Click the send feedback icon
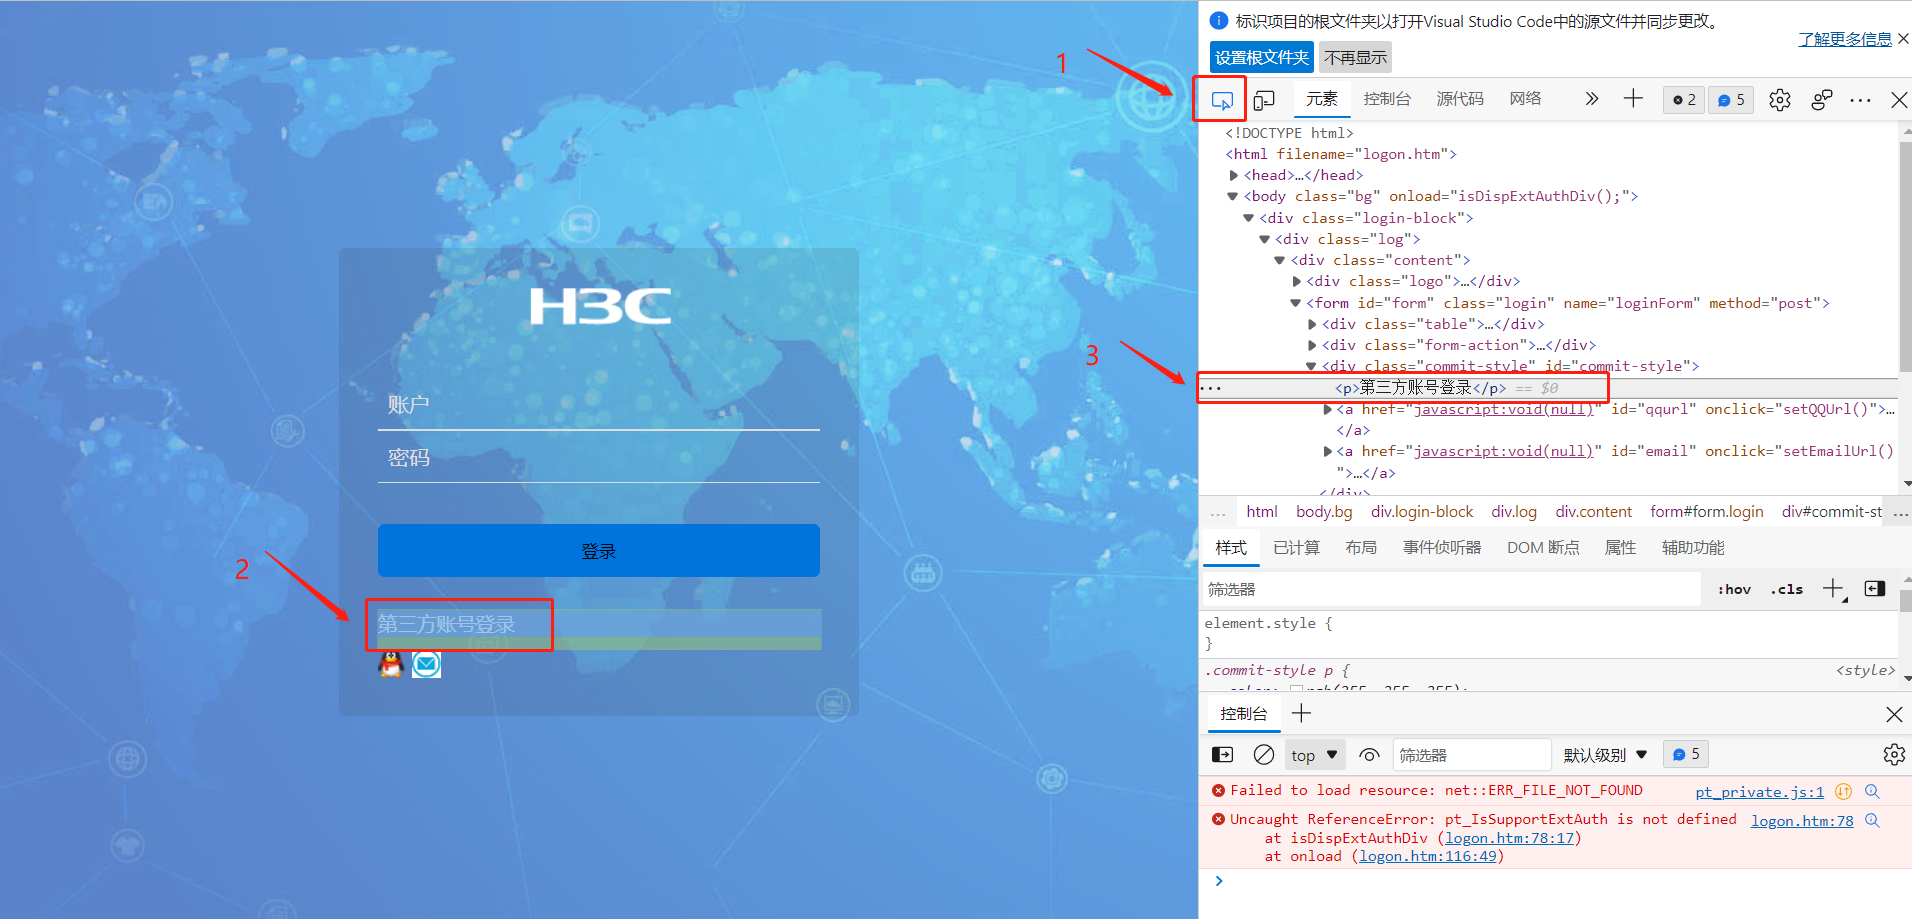The width and height of the screenshot is (1912, 919). (x=1822, y=100)
